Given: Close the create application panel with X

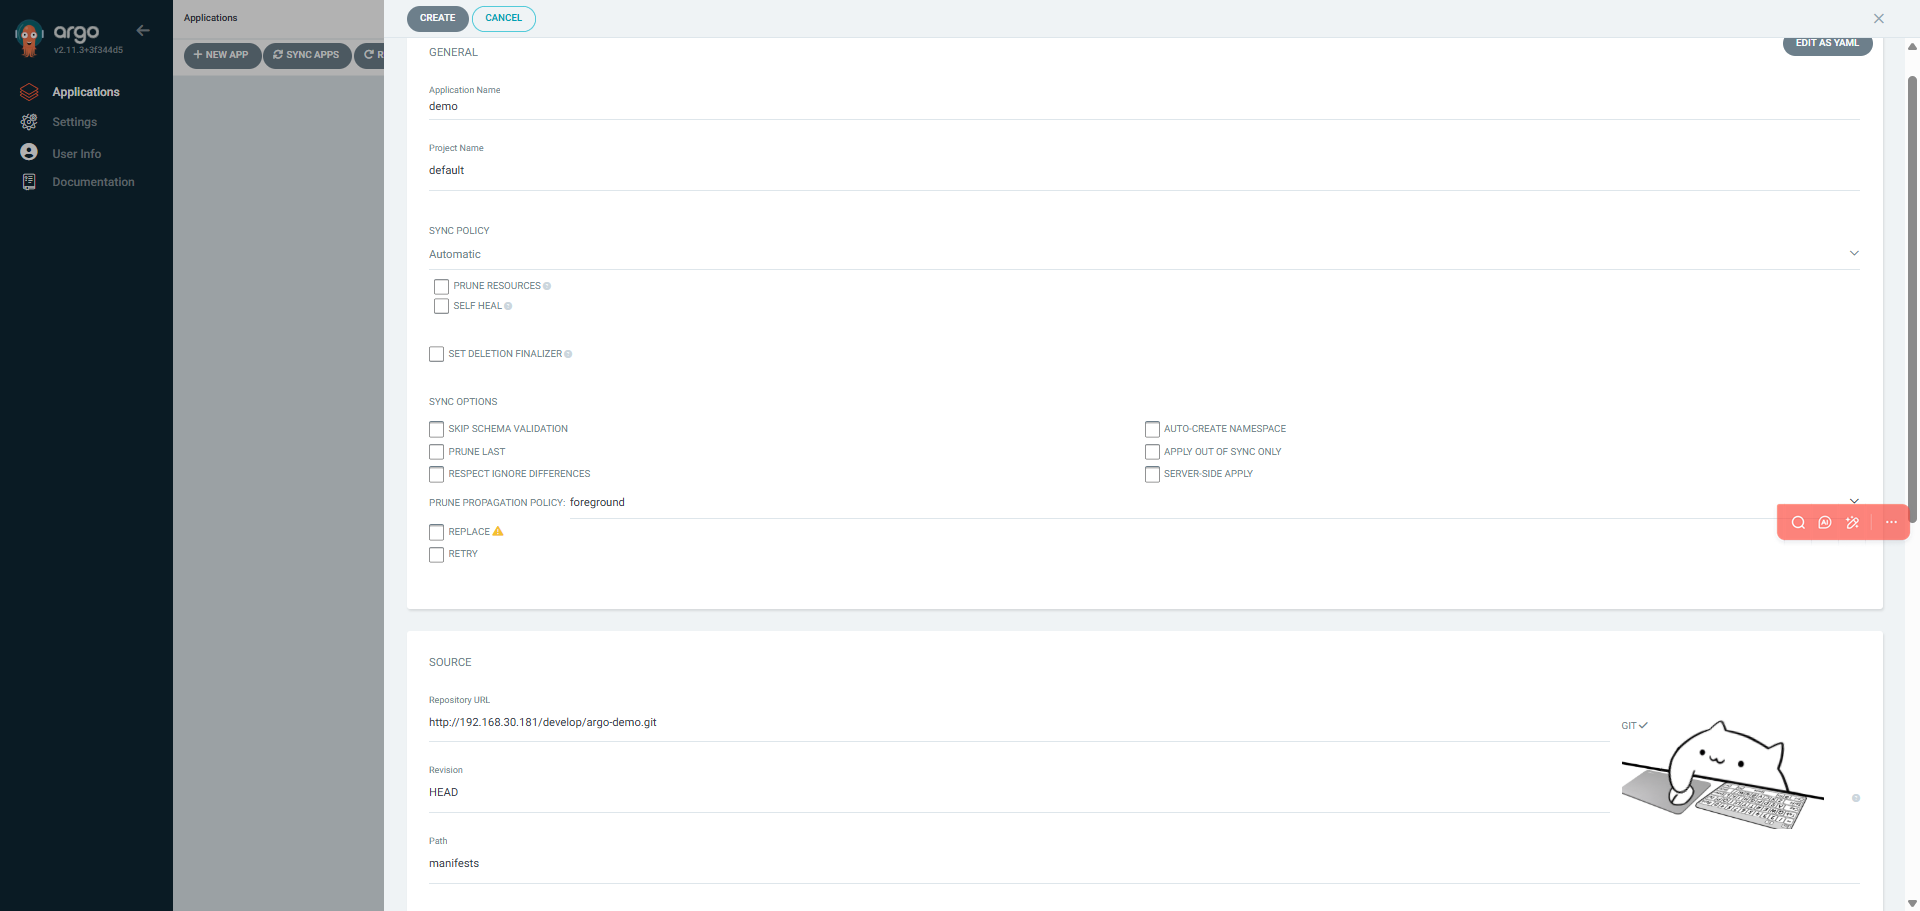Looking at the screenshot, I should (1879, 18).
